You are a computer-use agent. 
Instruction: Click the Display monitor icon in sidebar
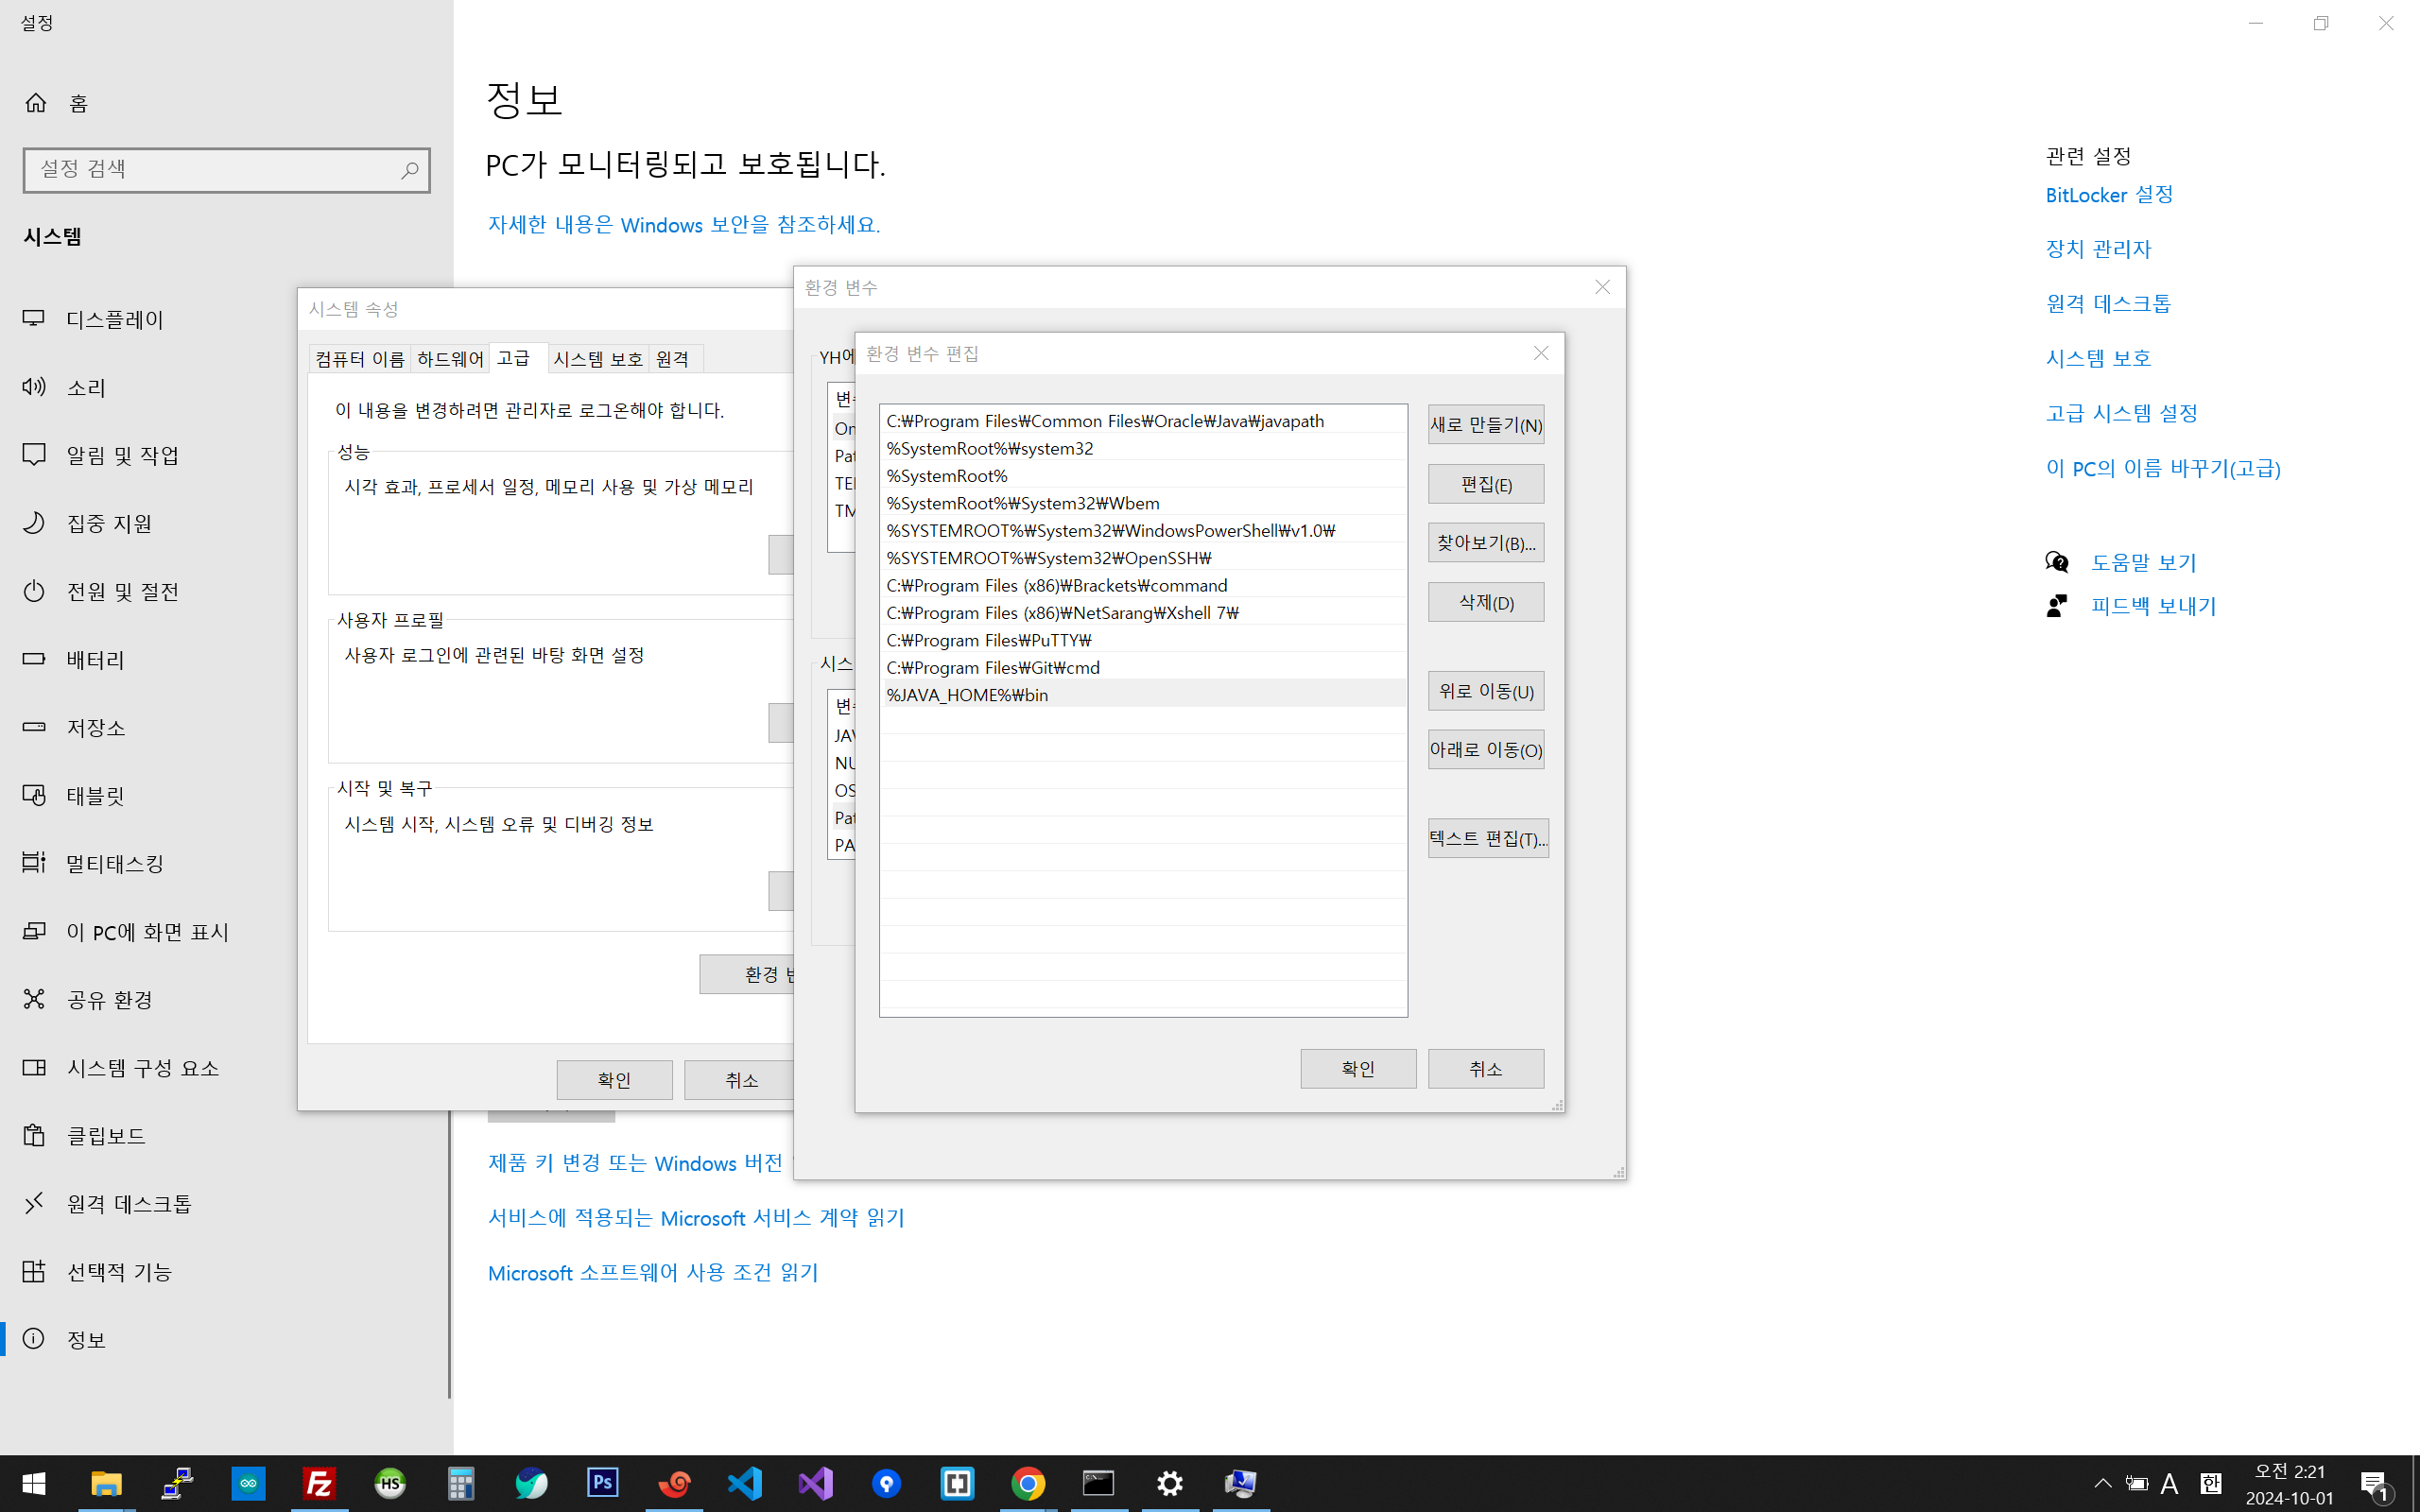tap(34, 319)
